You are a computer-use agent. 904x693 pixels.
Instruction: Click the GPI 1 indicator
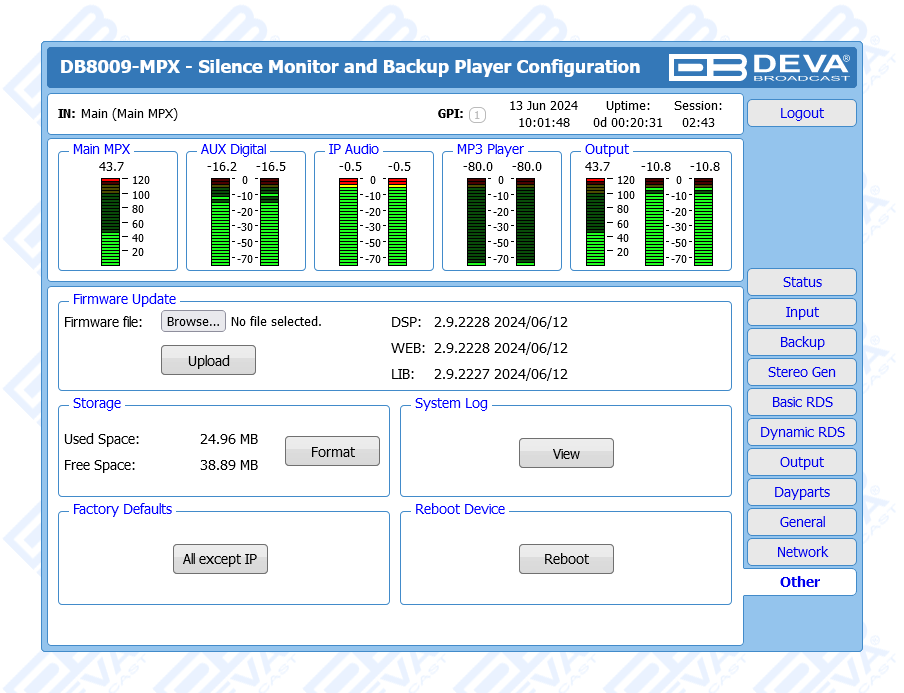point(477,115)
